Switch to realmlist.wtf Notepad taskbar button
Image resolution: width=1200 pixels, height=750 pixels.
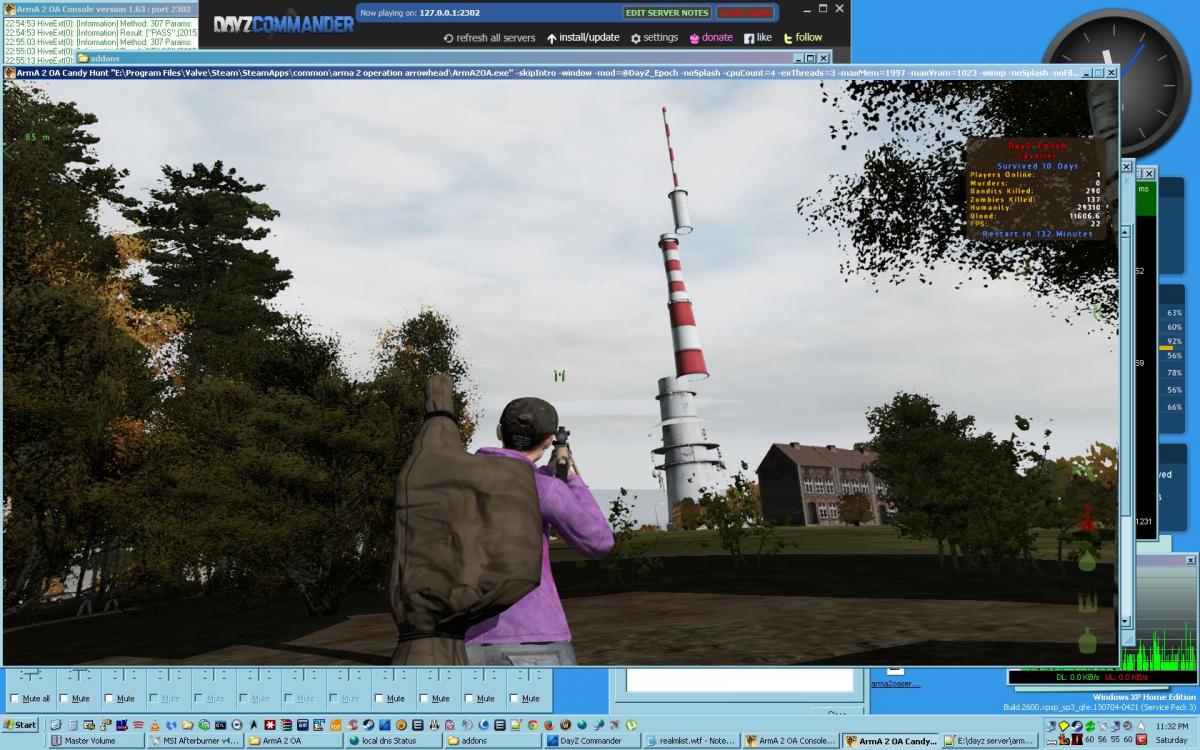(690, 741)
